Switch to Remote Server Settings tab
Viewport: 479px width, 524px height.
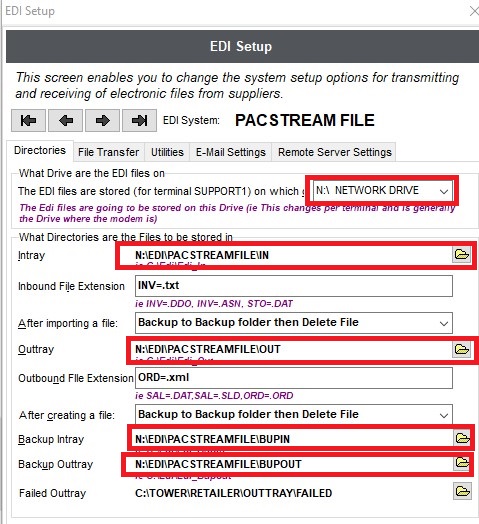335,152
